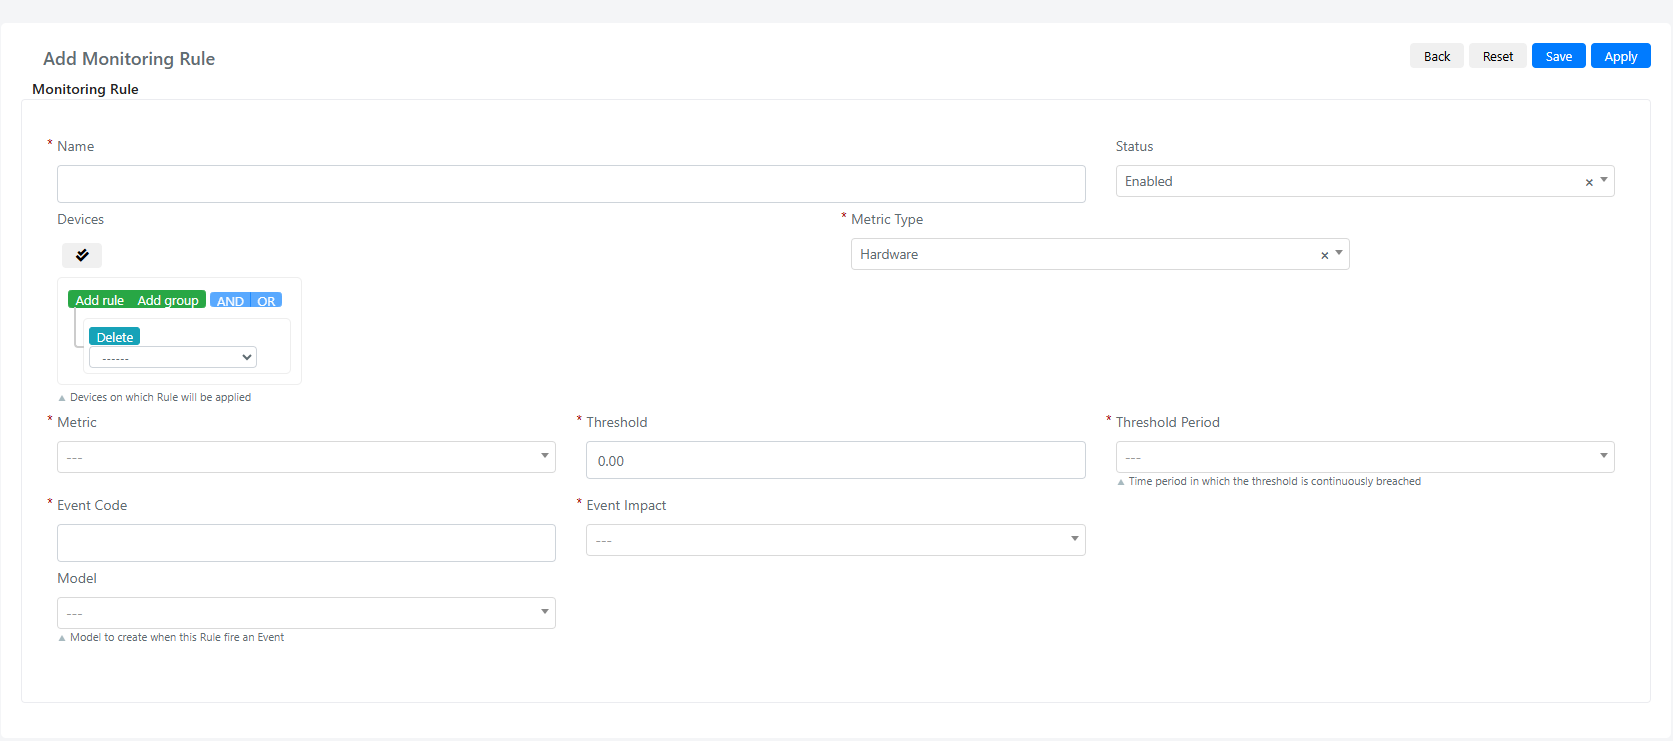Screen dimensions: 1673x741
Task: Expand the Threshold Period dropdown
Action: tap(1365, 457)
